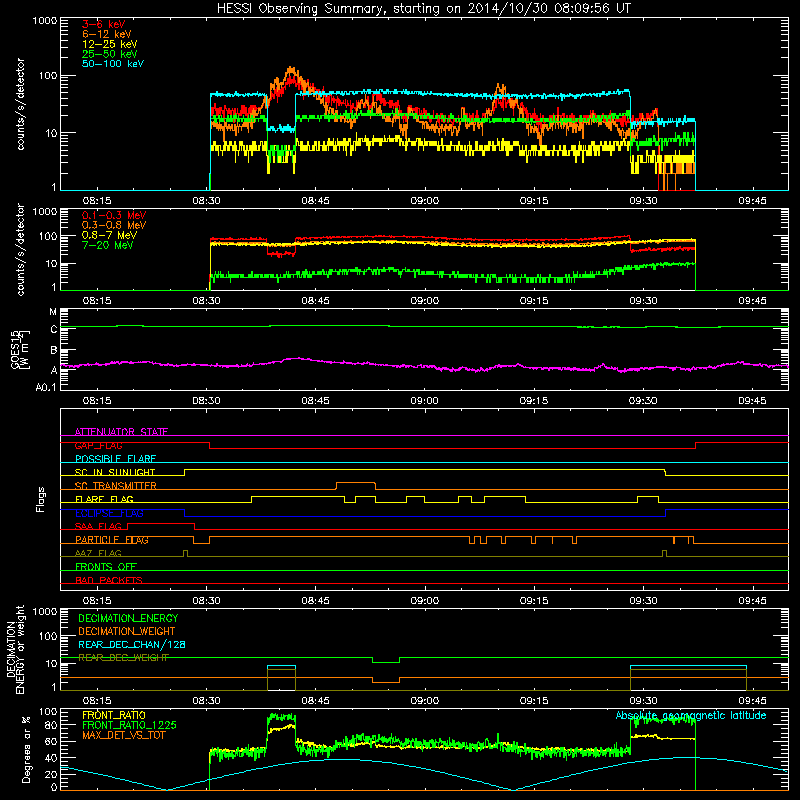Screen dimensions: 800x800
Task: Click the B class tick label on GOES plot
Action: (54, 351)
